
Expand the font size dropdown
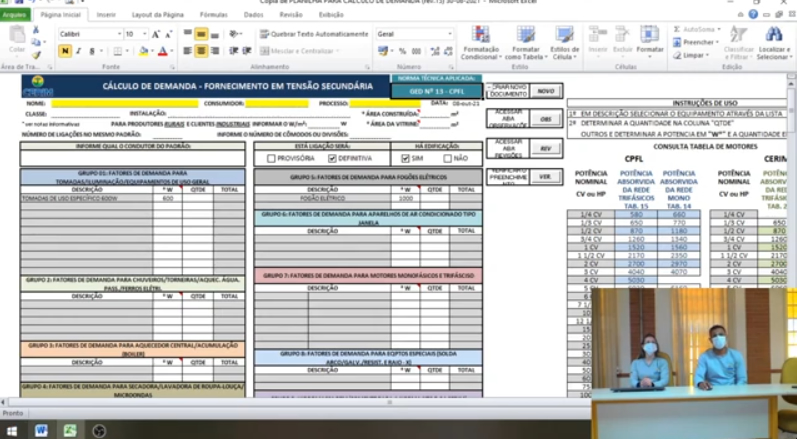144,34
